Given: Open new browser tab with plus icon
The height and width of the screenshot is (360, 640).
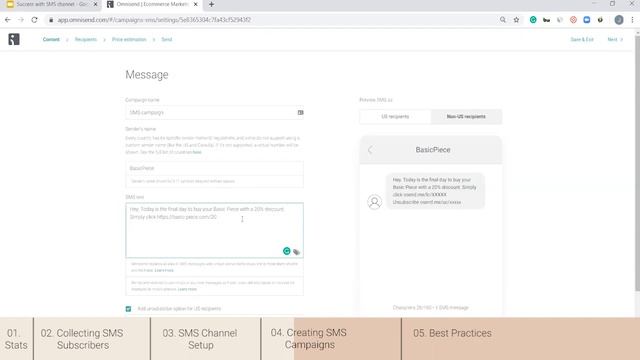Looking at the screenshot, I should (211, 4).
